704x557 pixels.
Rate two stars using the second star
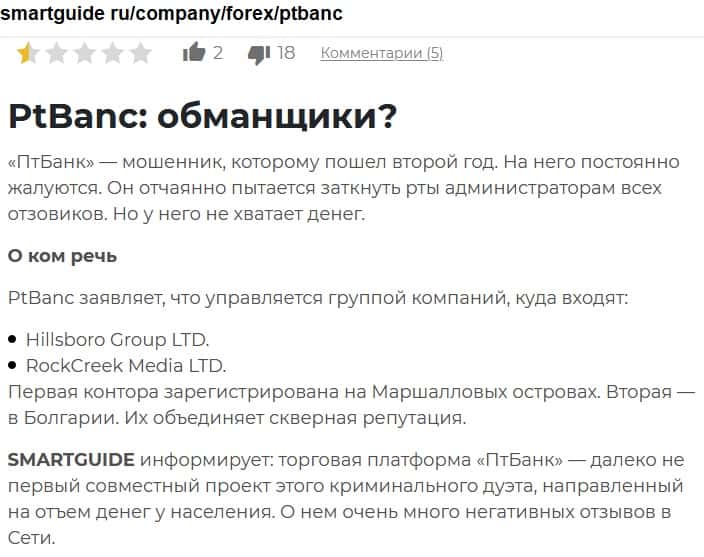(x=55, y=53)
